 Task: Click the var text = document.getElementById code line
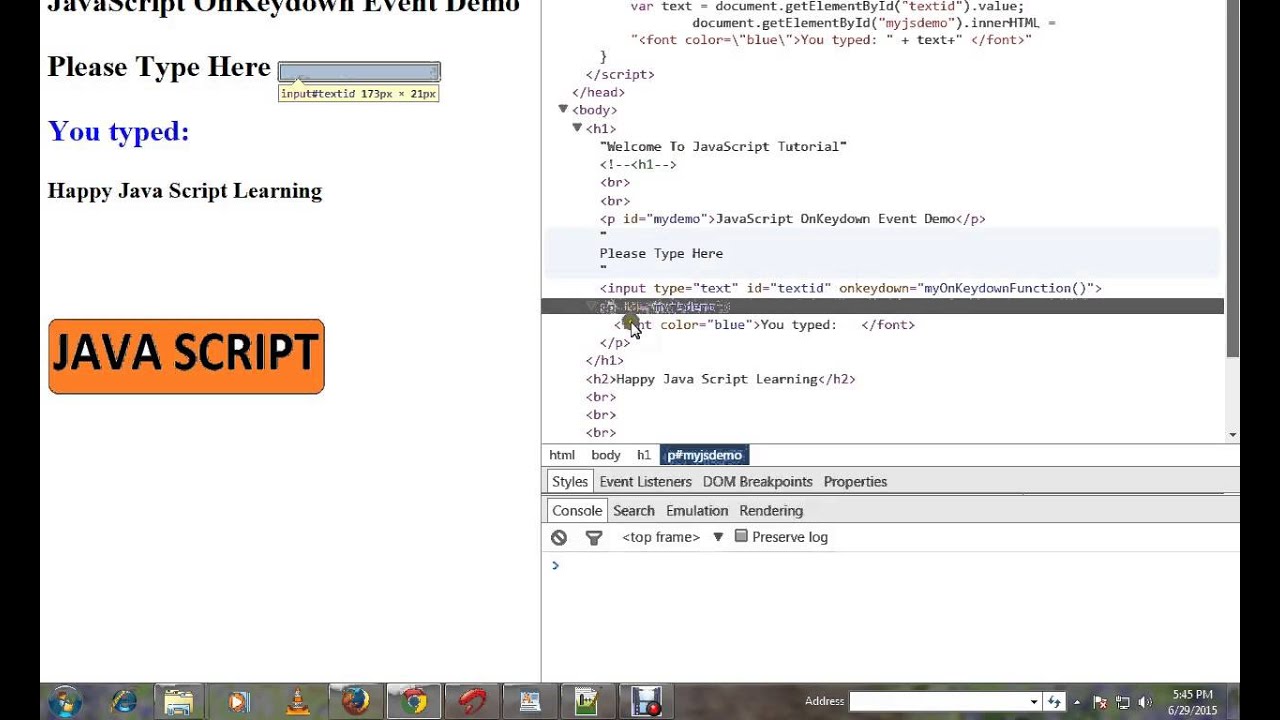tap(827, 7)
